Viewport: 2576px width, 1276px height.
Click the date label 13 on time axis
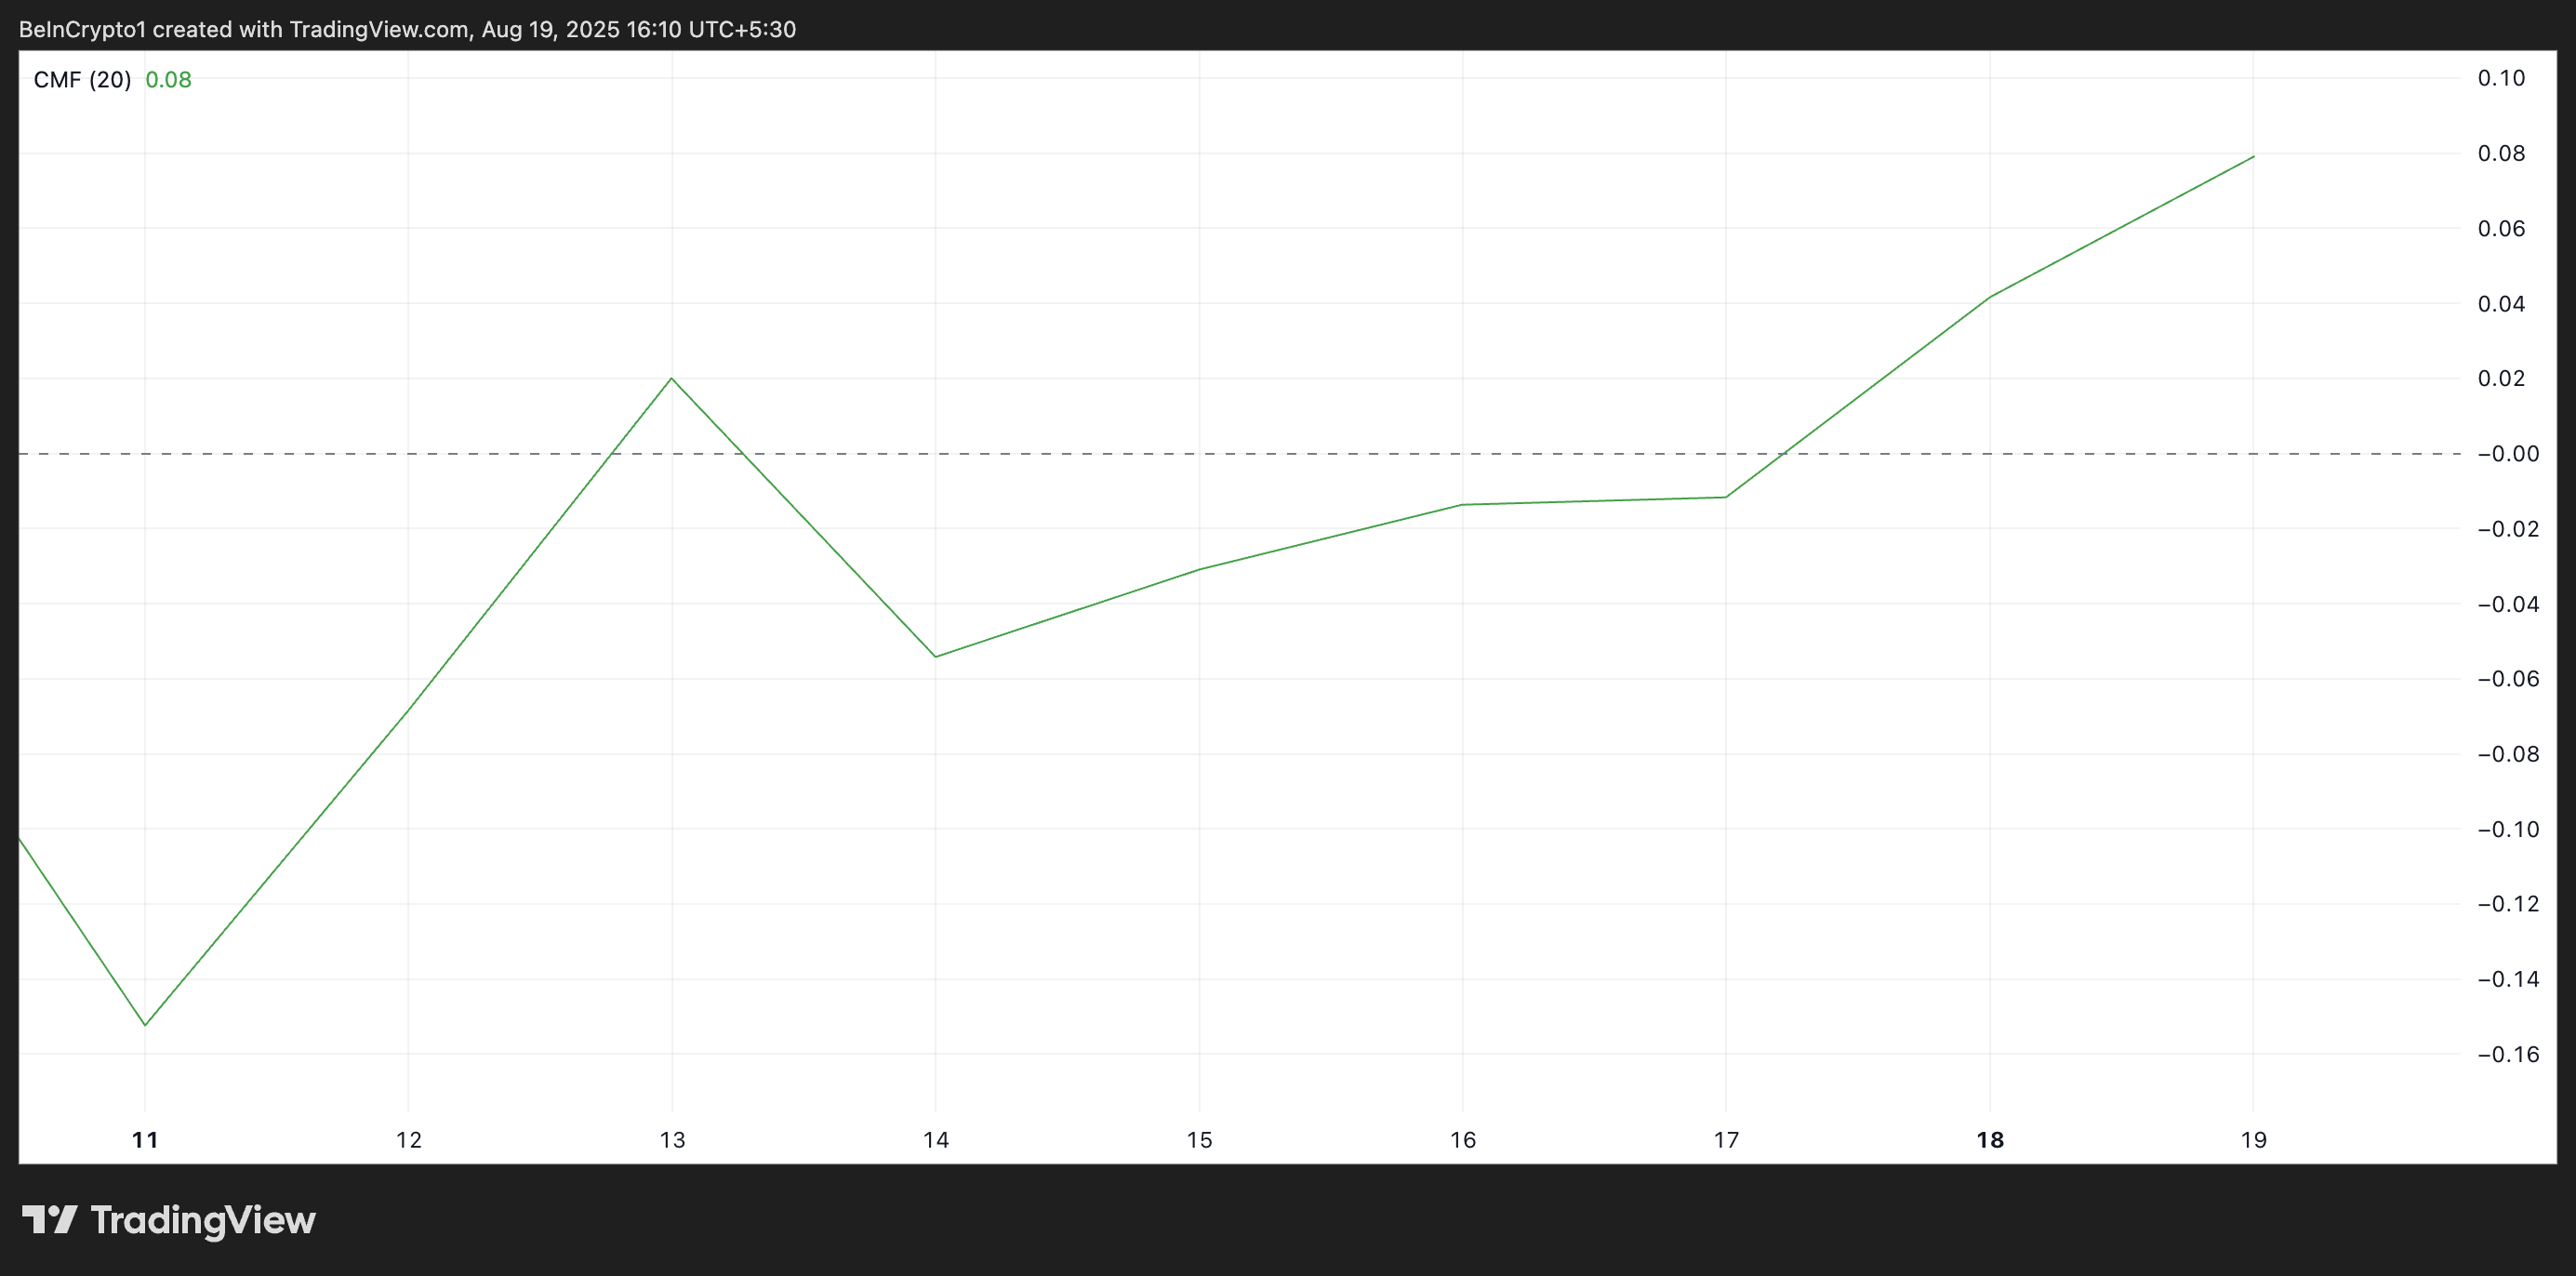pos(672,1140)
